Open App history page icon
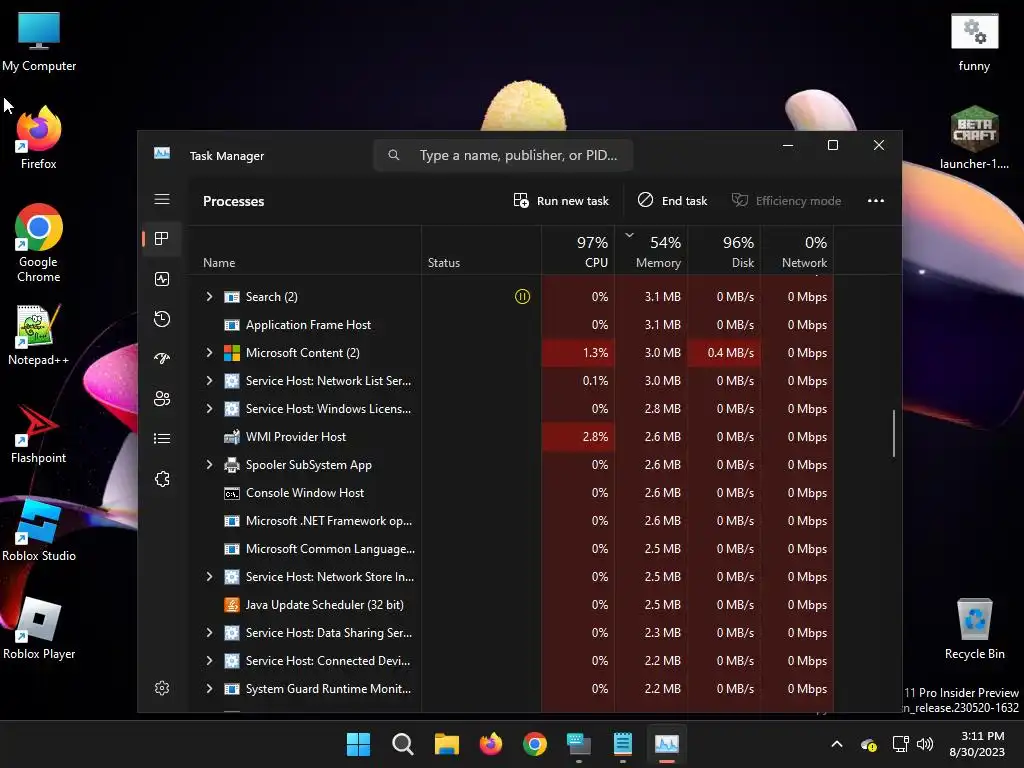This screenshot has width=1024, height=768. click(161, 319)
